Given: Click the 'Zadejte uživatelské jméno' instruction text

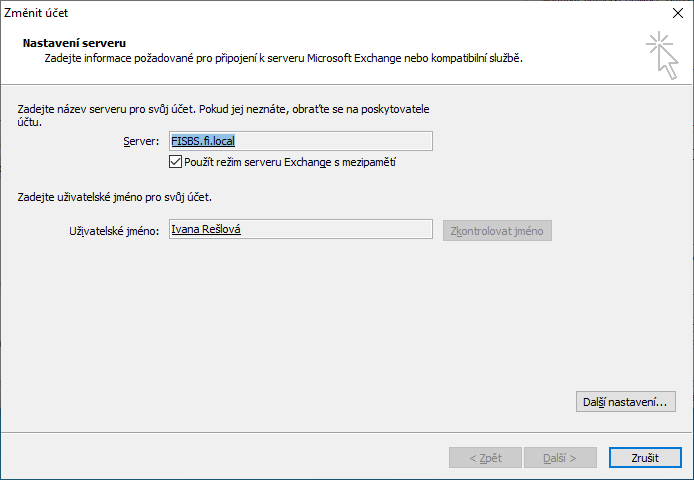Looking at the screenshot, I should tap(115, 197).
